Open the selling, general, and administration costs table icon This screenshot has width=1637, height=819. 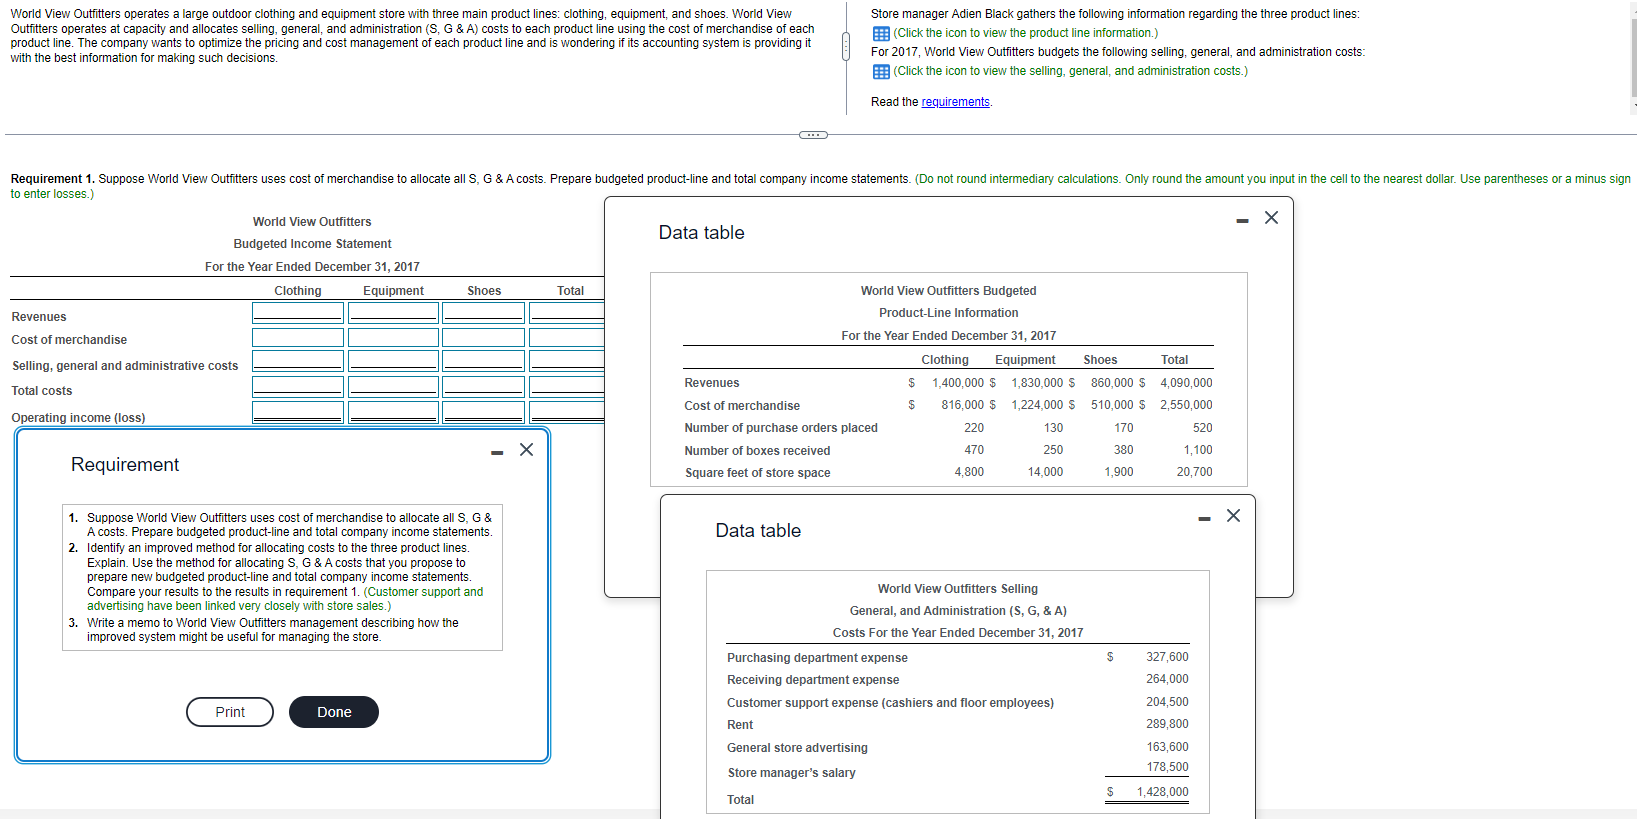click(x=881, y=71)
